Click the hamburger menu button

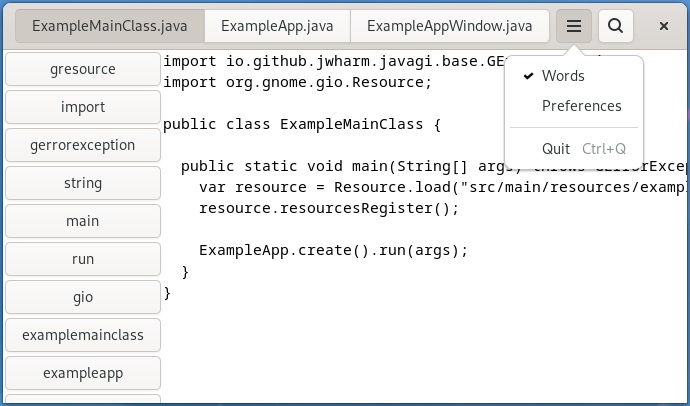click(x=573, y=26)
